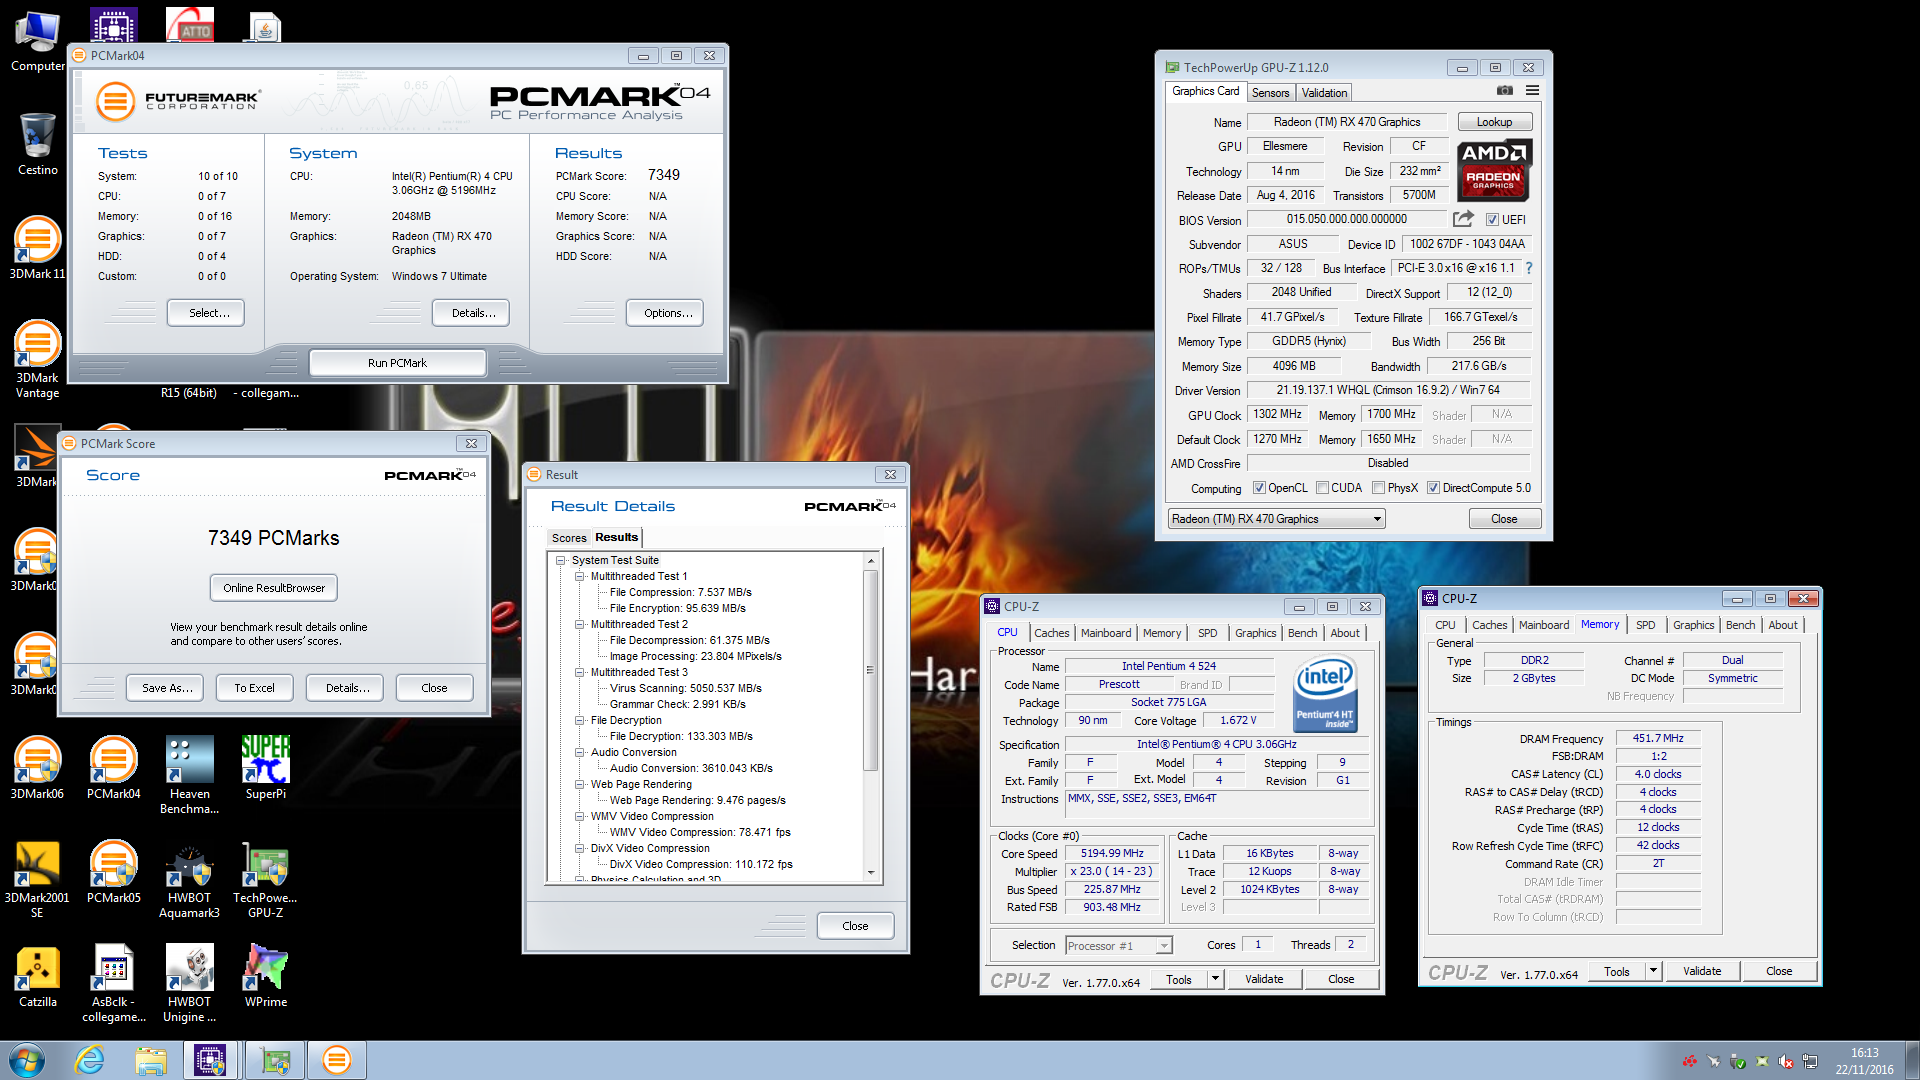Screen dimensions: 1920x1080
Task: Open Tools dropdown arrow in CPU window
Action: [x=1215, y=979]
